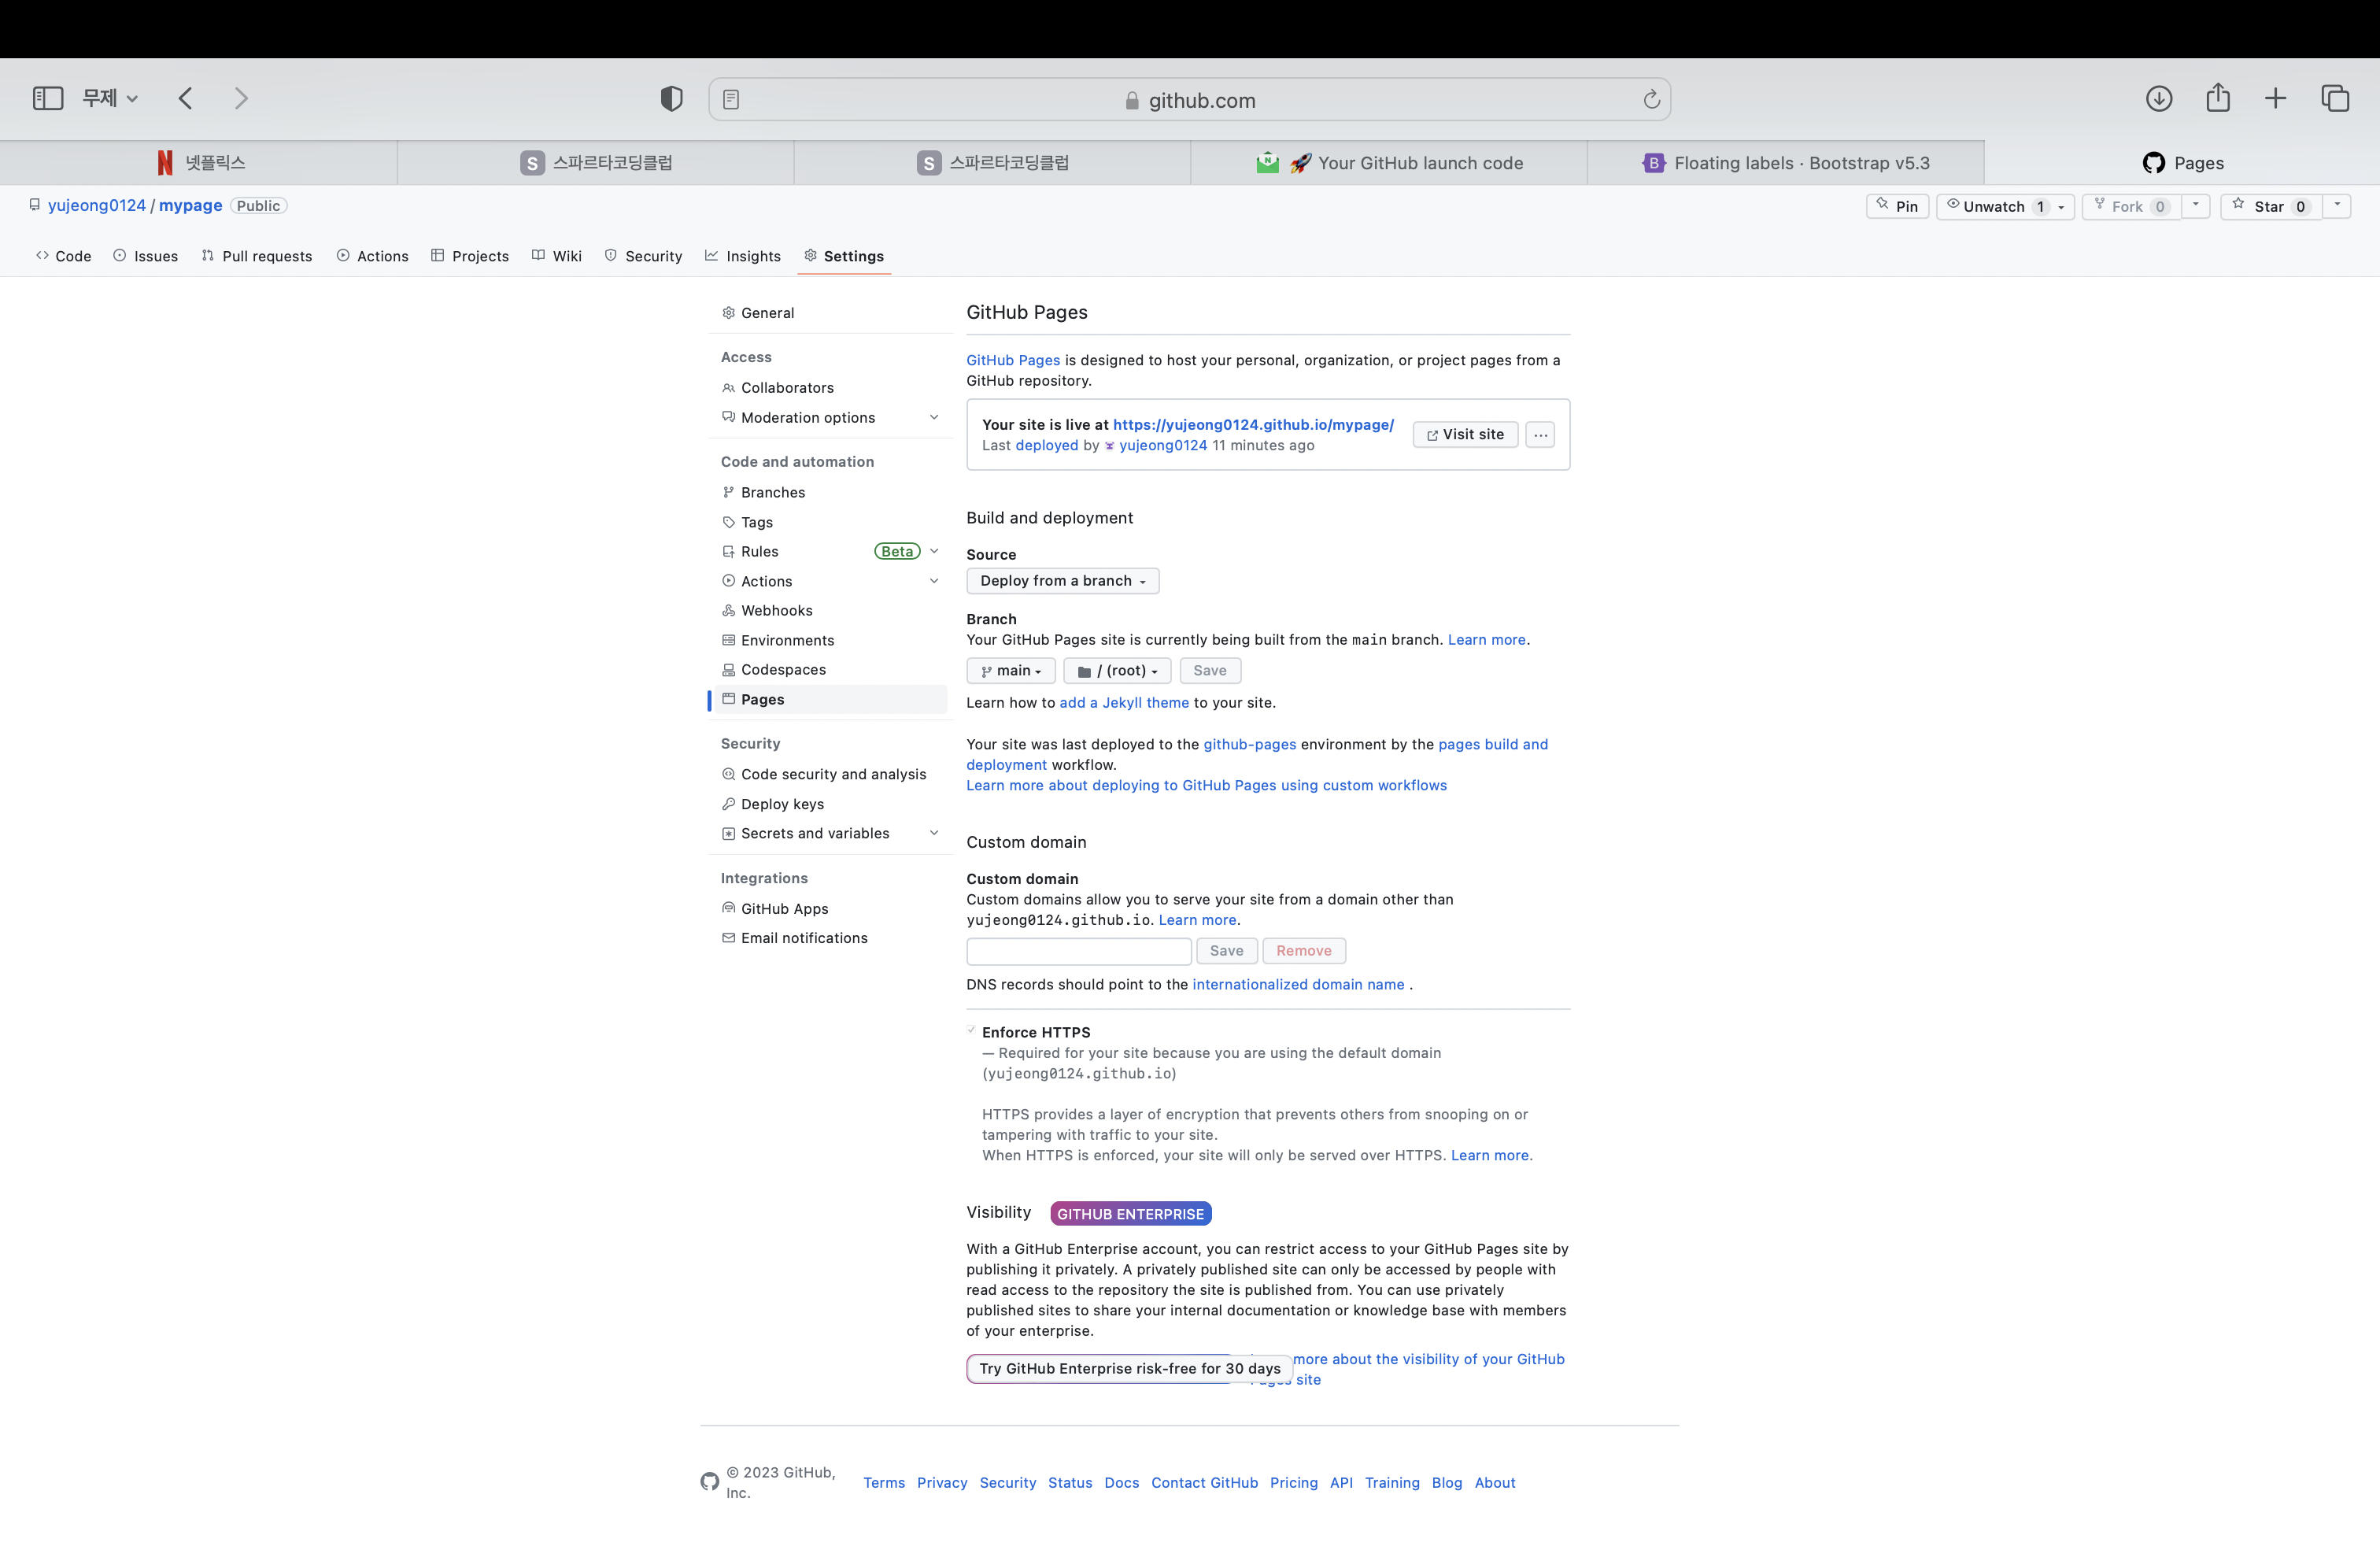The image size is (2380, 1546).
Task: Click the reader view icon in address bar
Action: pyautogui.click(x=731, y=100)
